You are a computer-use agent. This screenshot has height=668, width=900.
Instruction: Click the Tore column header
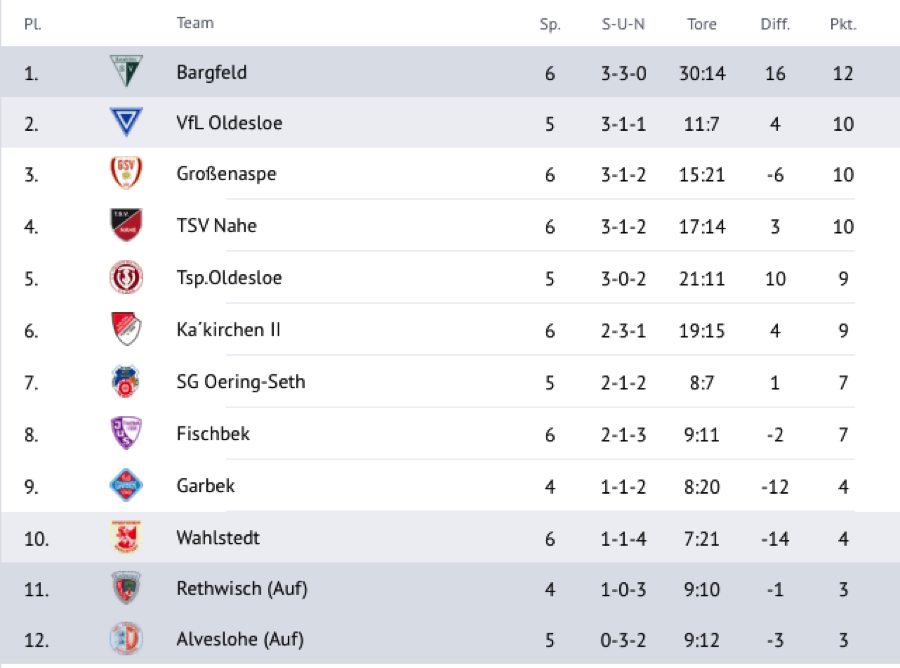pos(702,24)
